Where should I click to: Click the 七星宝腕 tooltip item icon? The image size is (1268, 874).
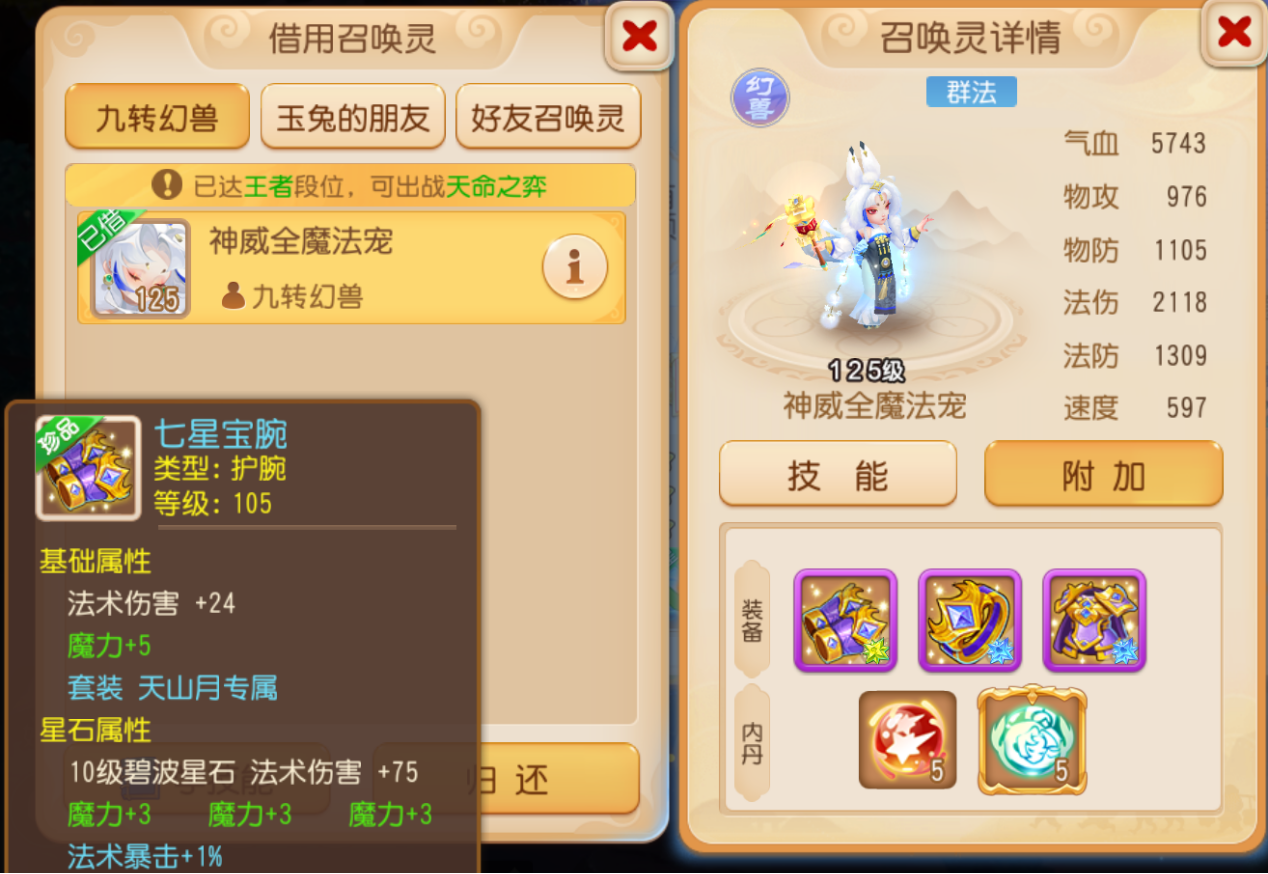tap(88, 468)
